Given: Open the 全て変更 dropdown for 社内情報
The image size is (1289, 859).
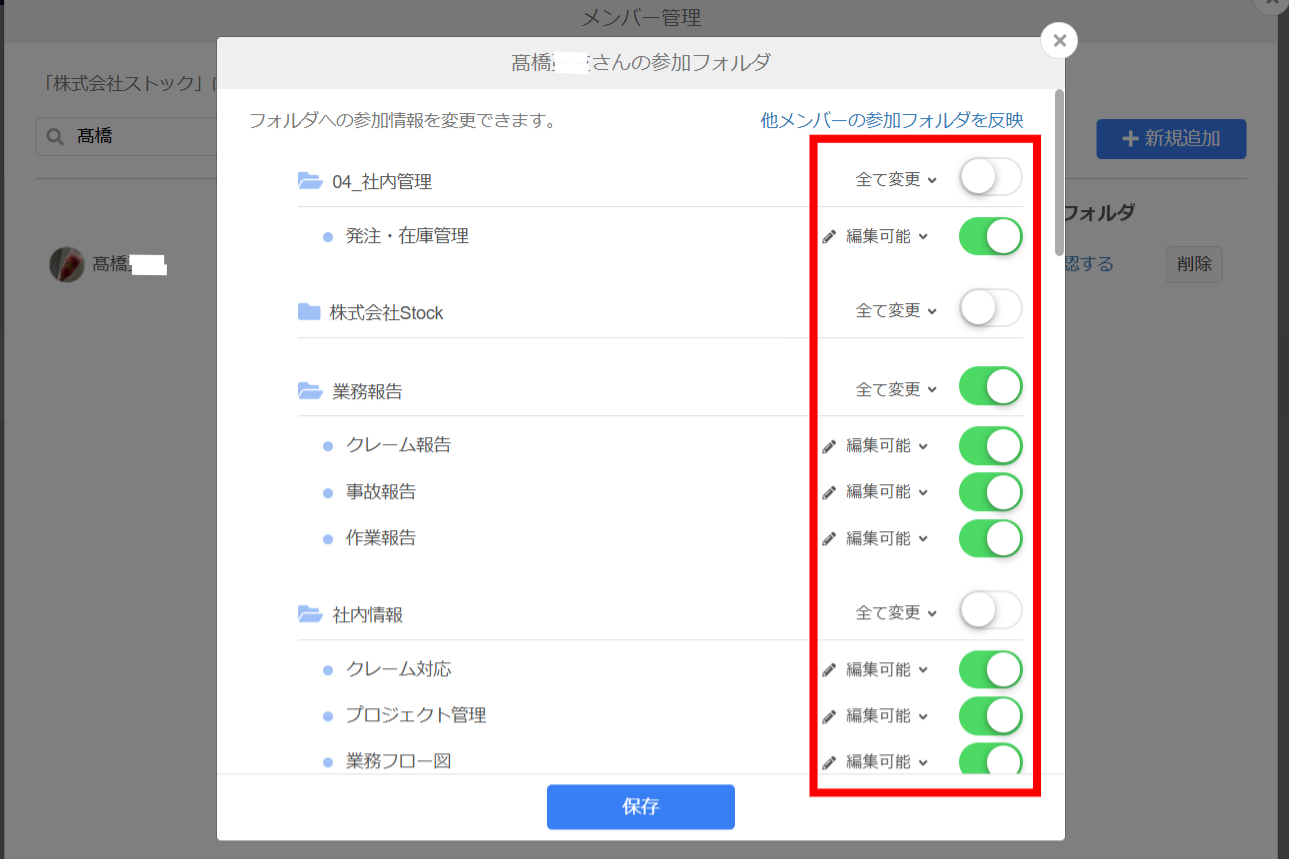Looking at the screenshot, I should point(898,611).
